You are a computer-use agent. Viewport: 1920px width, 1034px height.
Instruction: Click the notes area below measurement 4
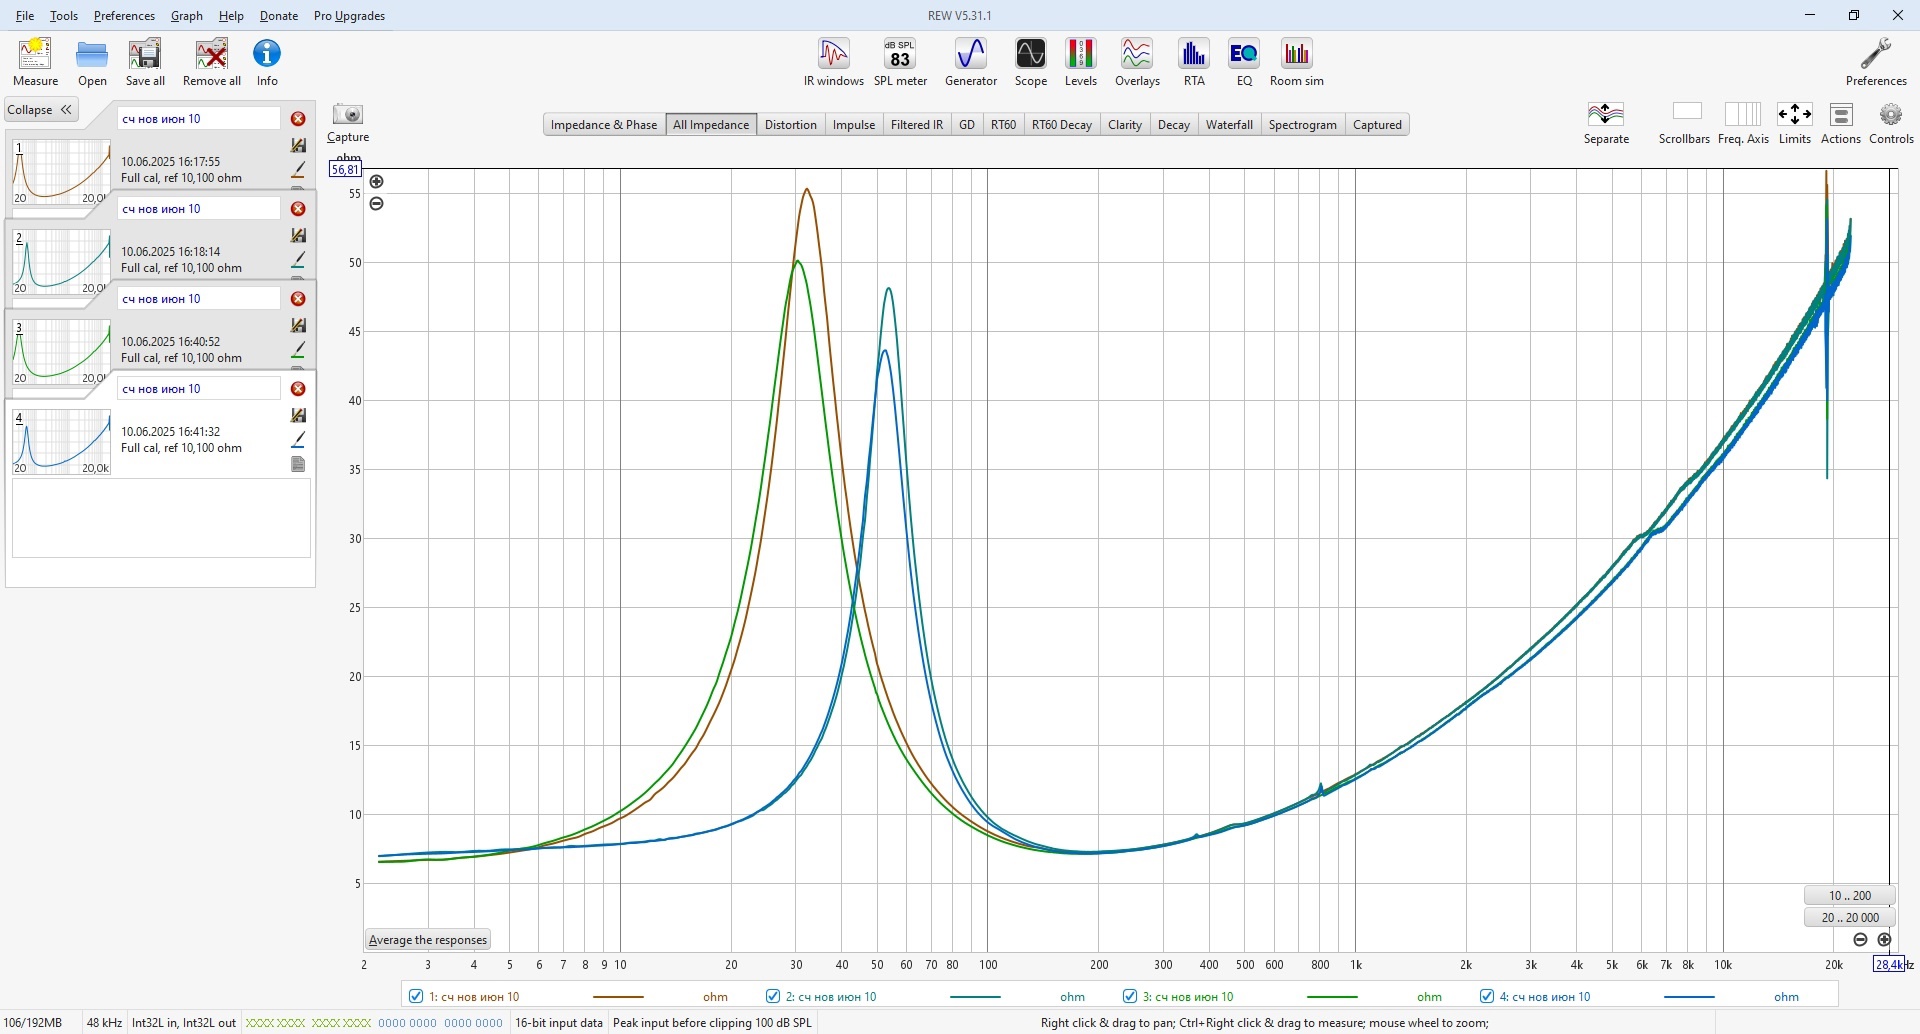click(x=161, y=518)
